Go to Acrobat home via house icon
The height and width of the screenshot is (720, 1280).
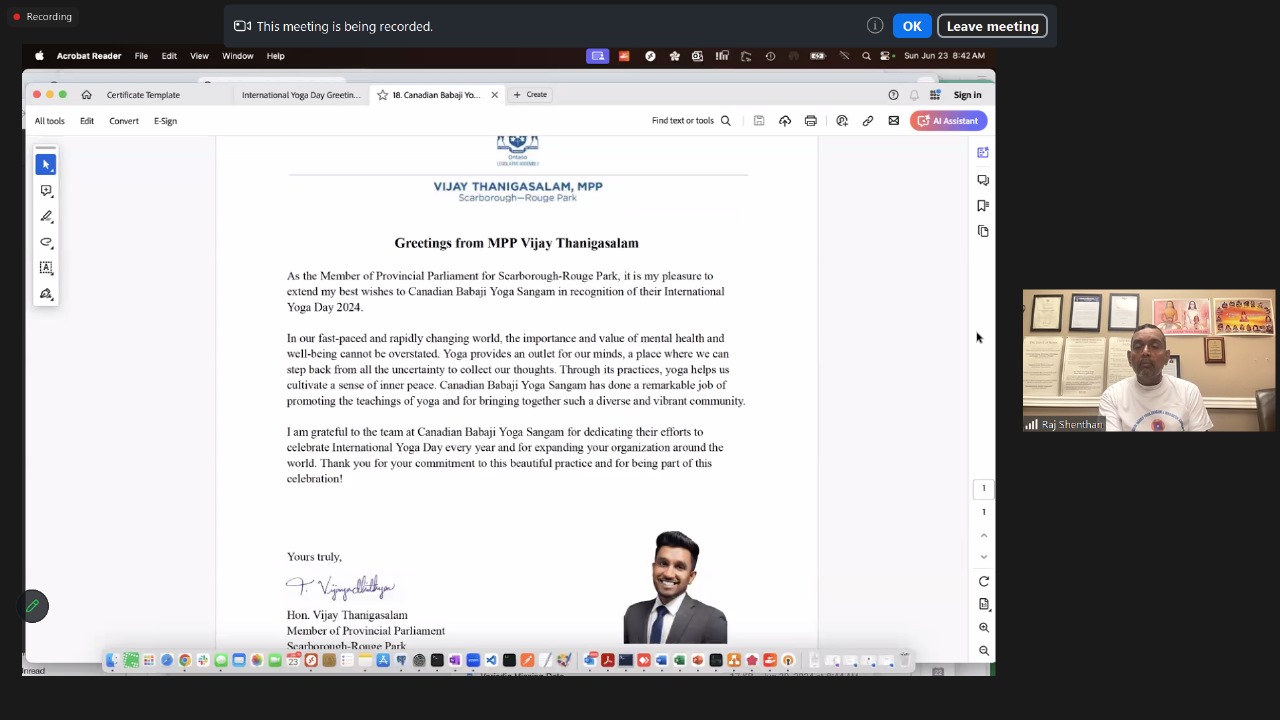tap(86, 95)
